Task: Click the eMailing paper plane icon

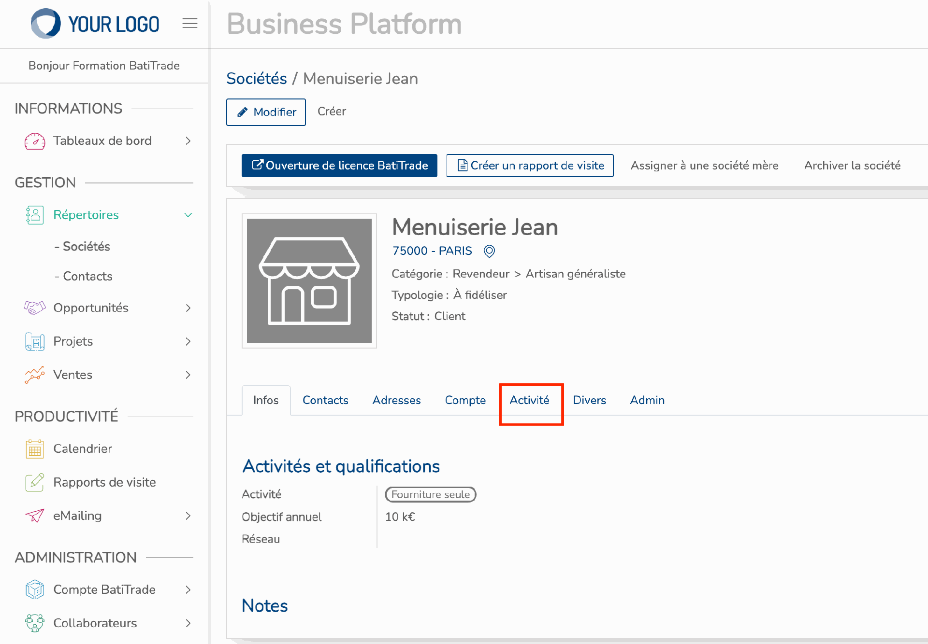Action: 35,516
